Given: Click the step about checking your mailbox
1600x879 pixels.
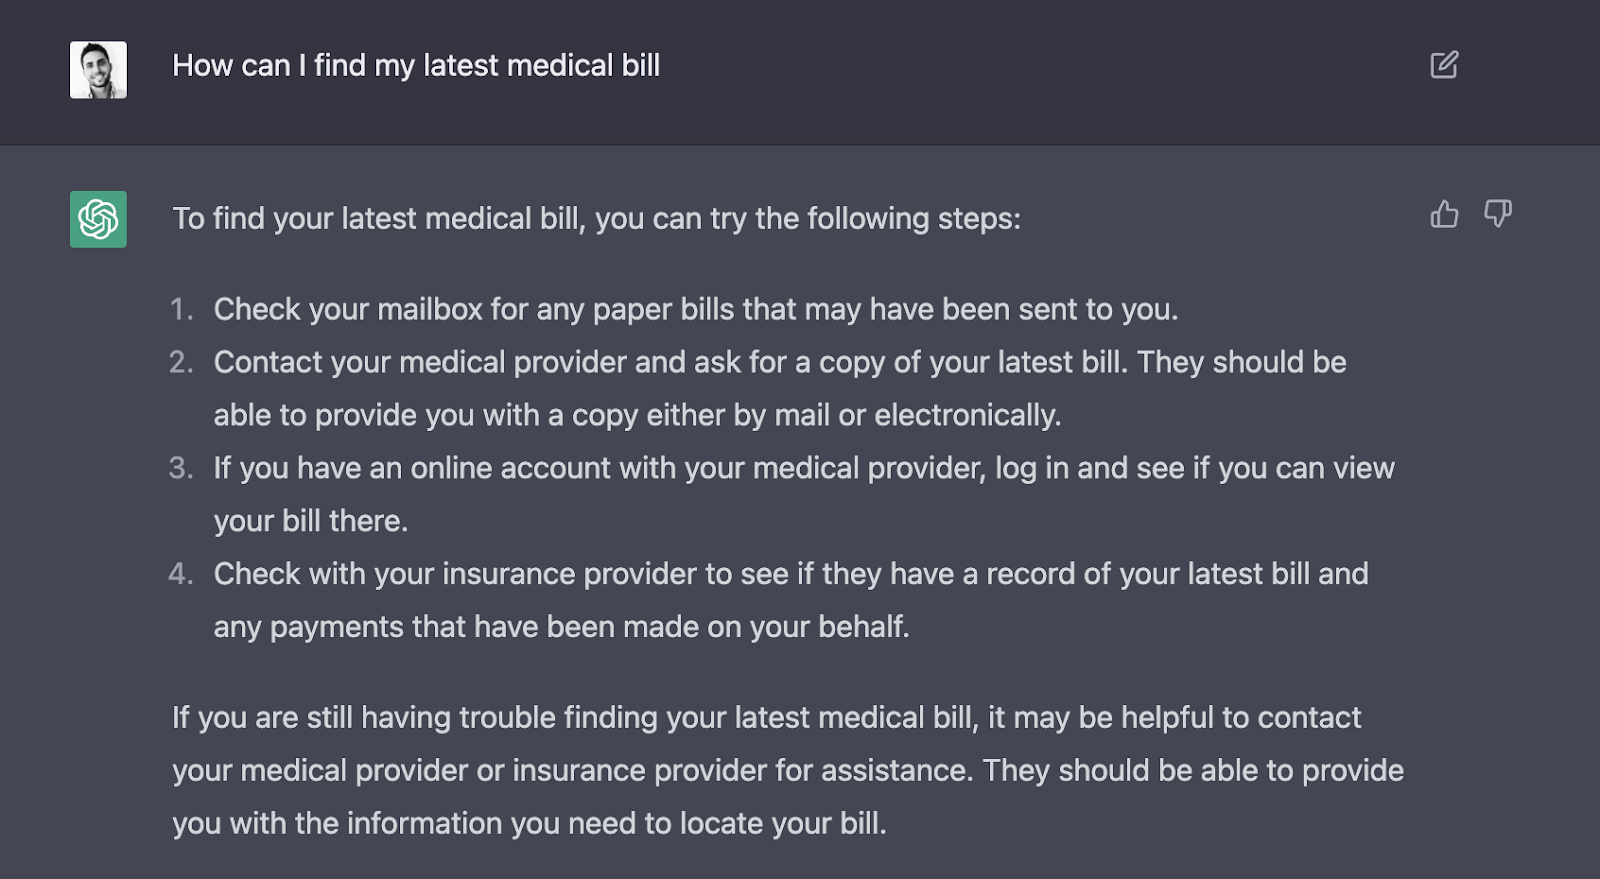Looking at the screenshot, I should click(x=696, y=310).
